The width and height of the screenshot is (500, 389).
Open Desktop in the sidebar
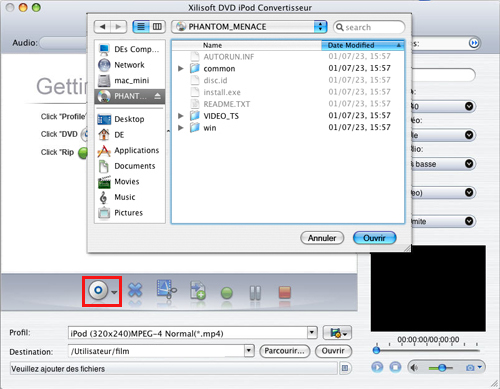(x=130, y=119)
